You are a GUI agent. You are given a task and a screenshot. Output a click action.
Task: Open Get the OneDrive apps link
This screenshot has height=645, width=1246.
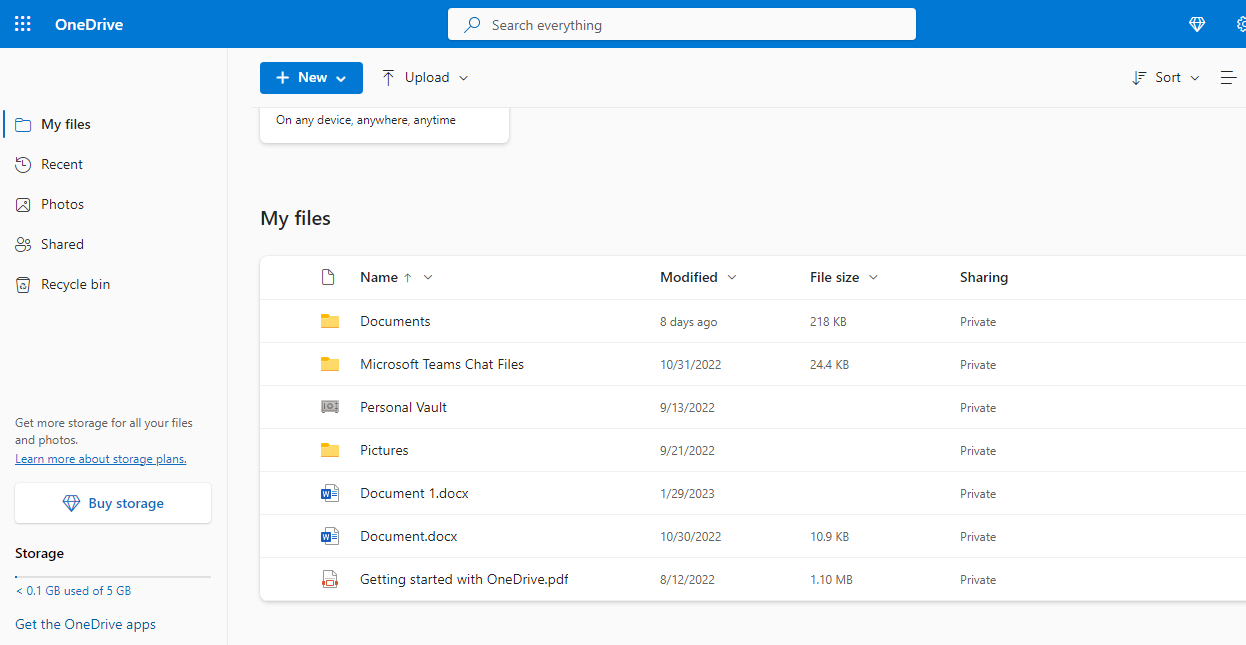(85, 624)
